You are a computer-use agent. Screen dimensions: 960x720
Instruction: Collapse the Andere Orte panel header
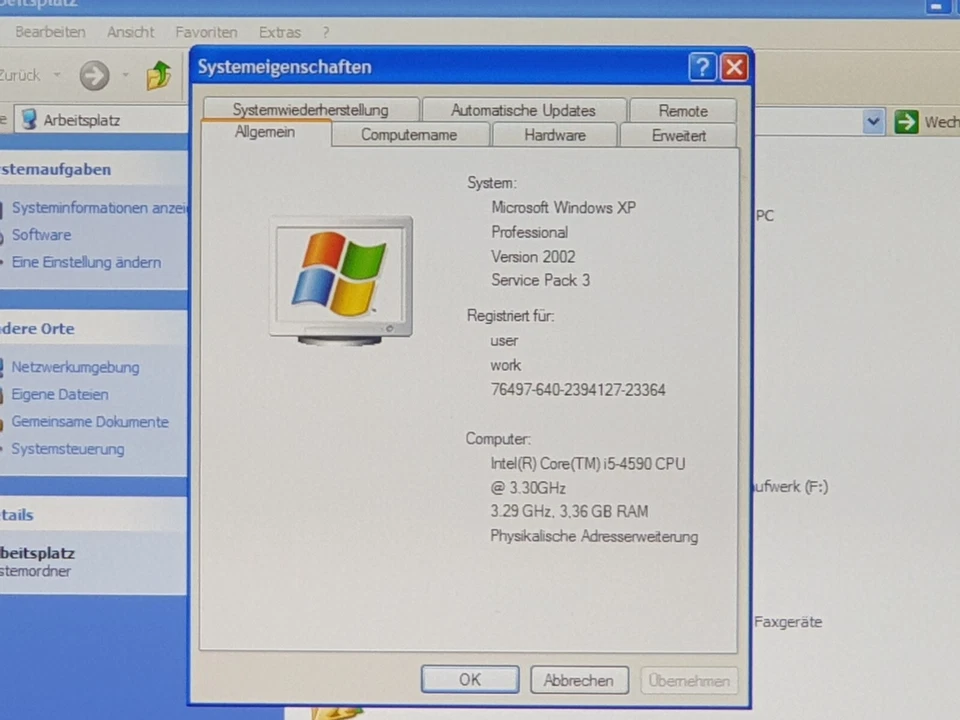(94, 329)
